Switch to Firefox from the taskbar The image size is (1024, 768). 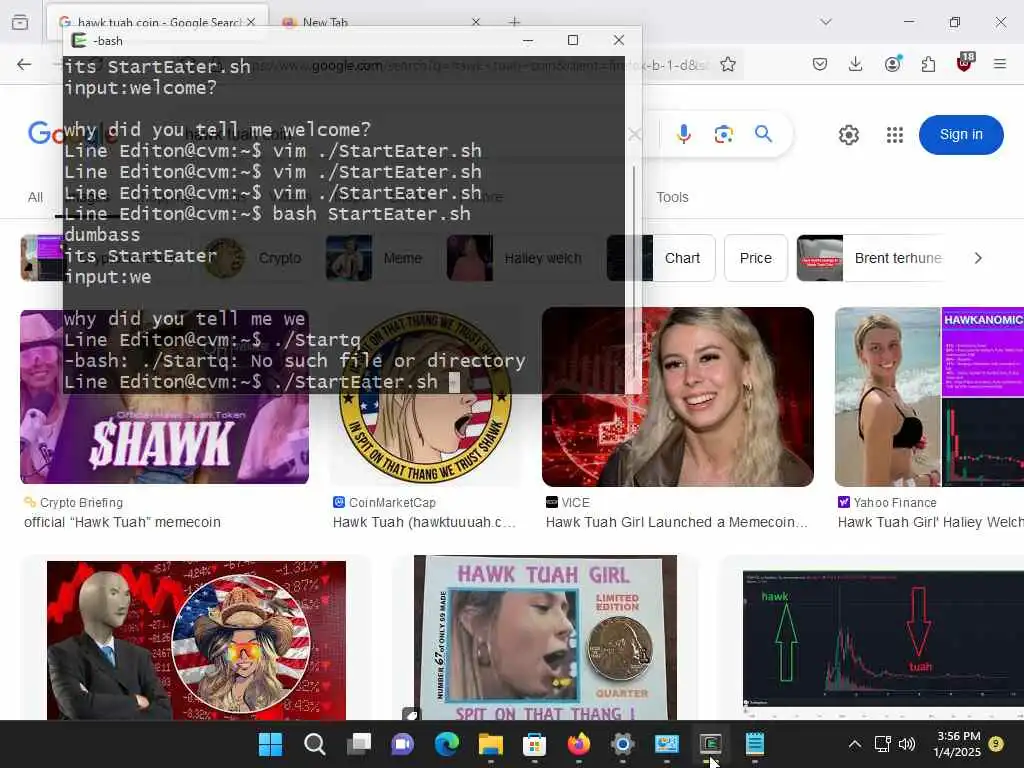[579, 744]
